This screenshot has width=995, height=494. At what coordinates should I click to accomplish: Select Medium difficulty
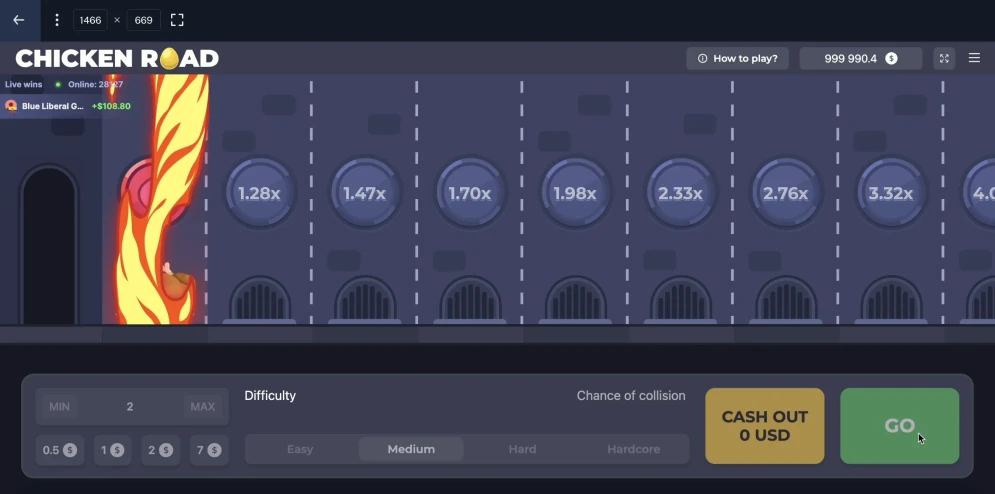click(411, 449)
